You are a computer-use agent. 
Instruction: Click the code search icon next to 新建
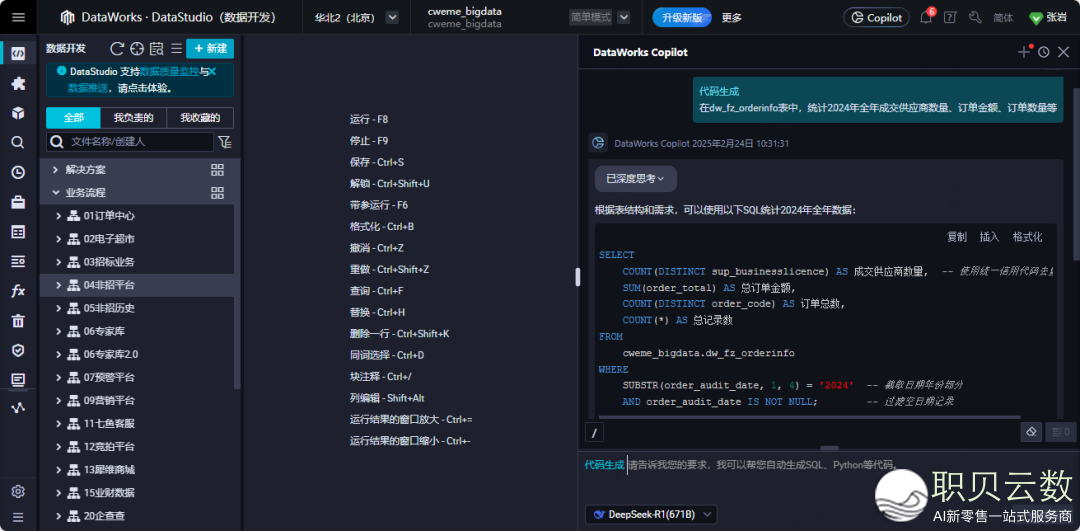pyautogui.click(x=157, y=48)
